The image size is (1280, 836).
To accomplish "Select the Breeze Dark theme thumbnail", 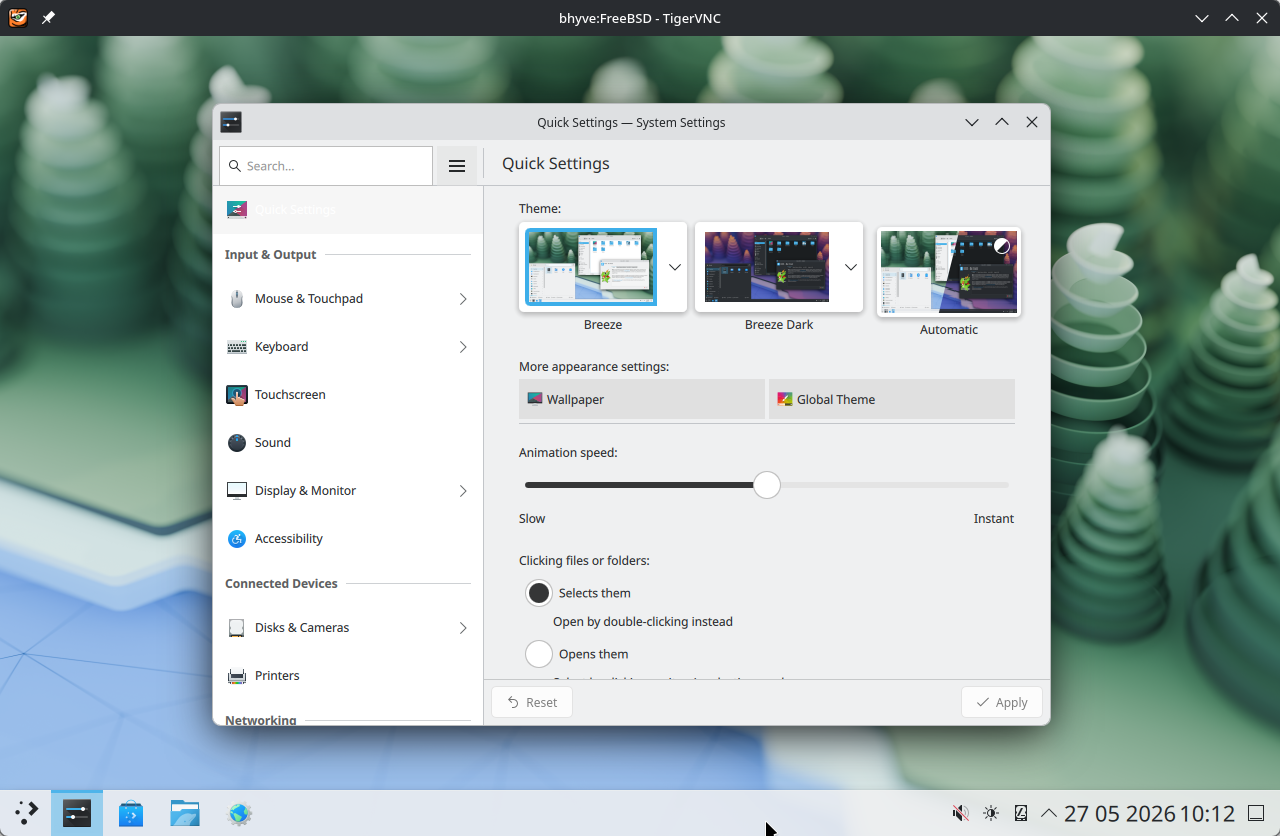I will coord(767,267).
